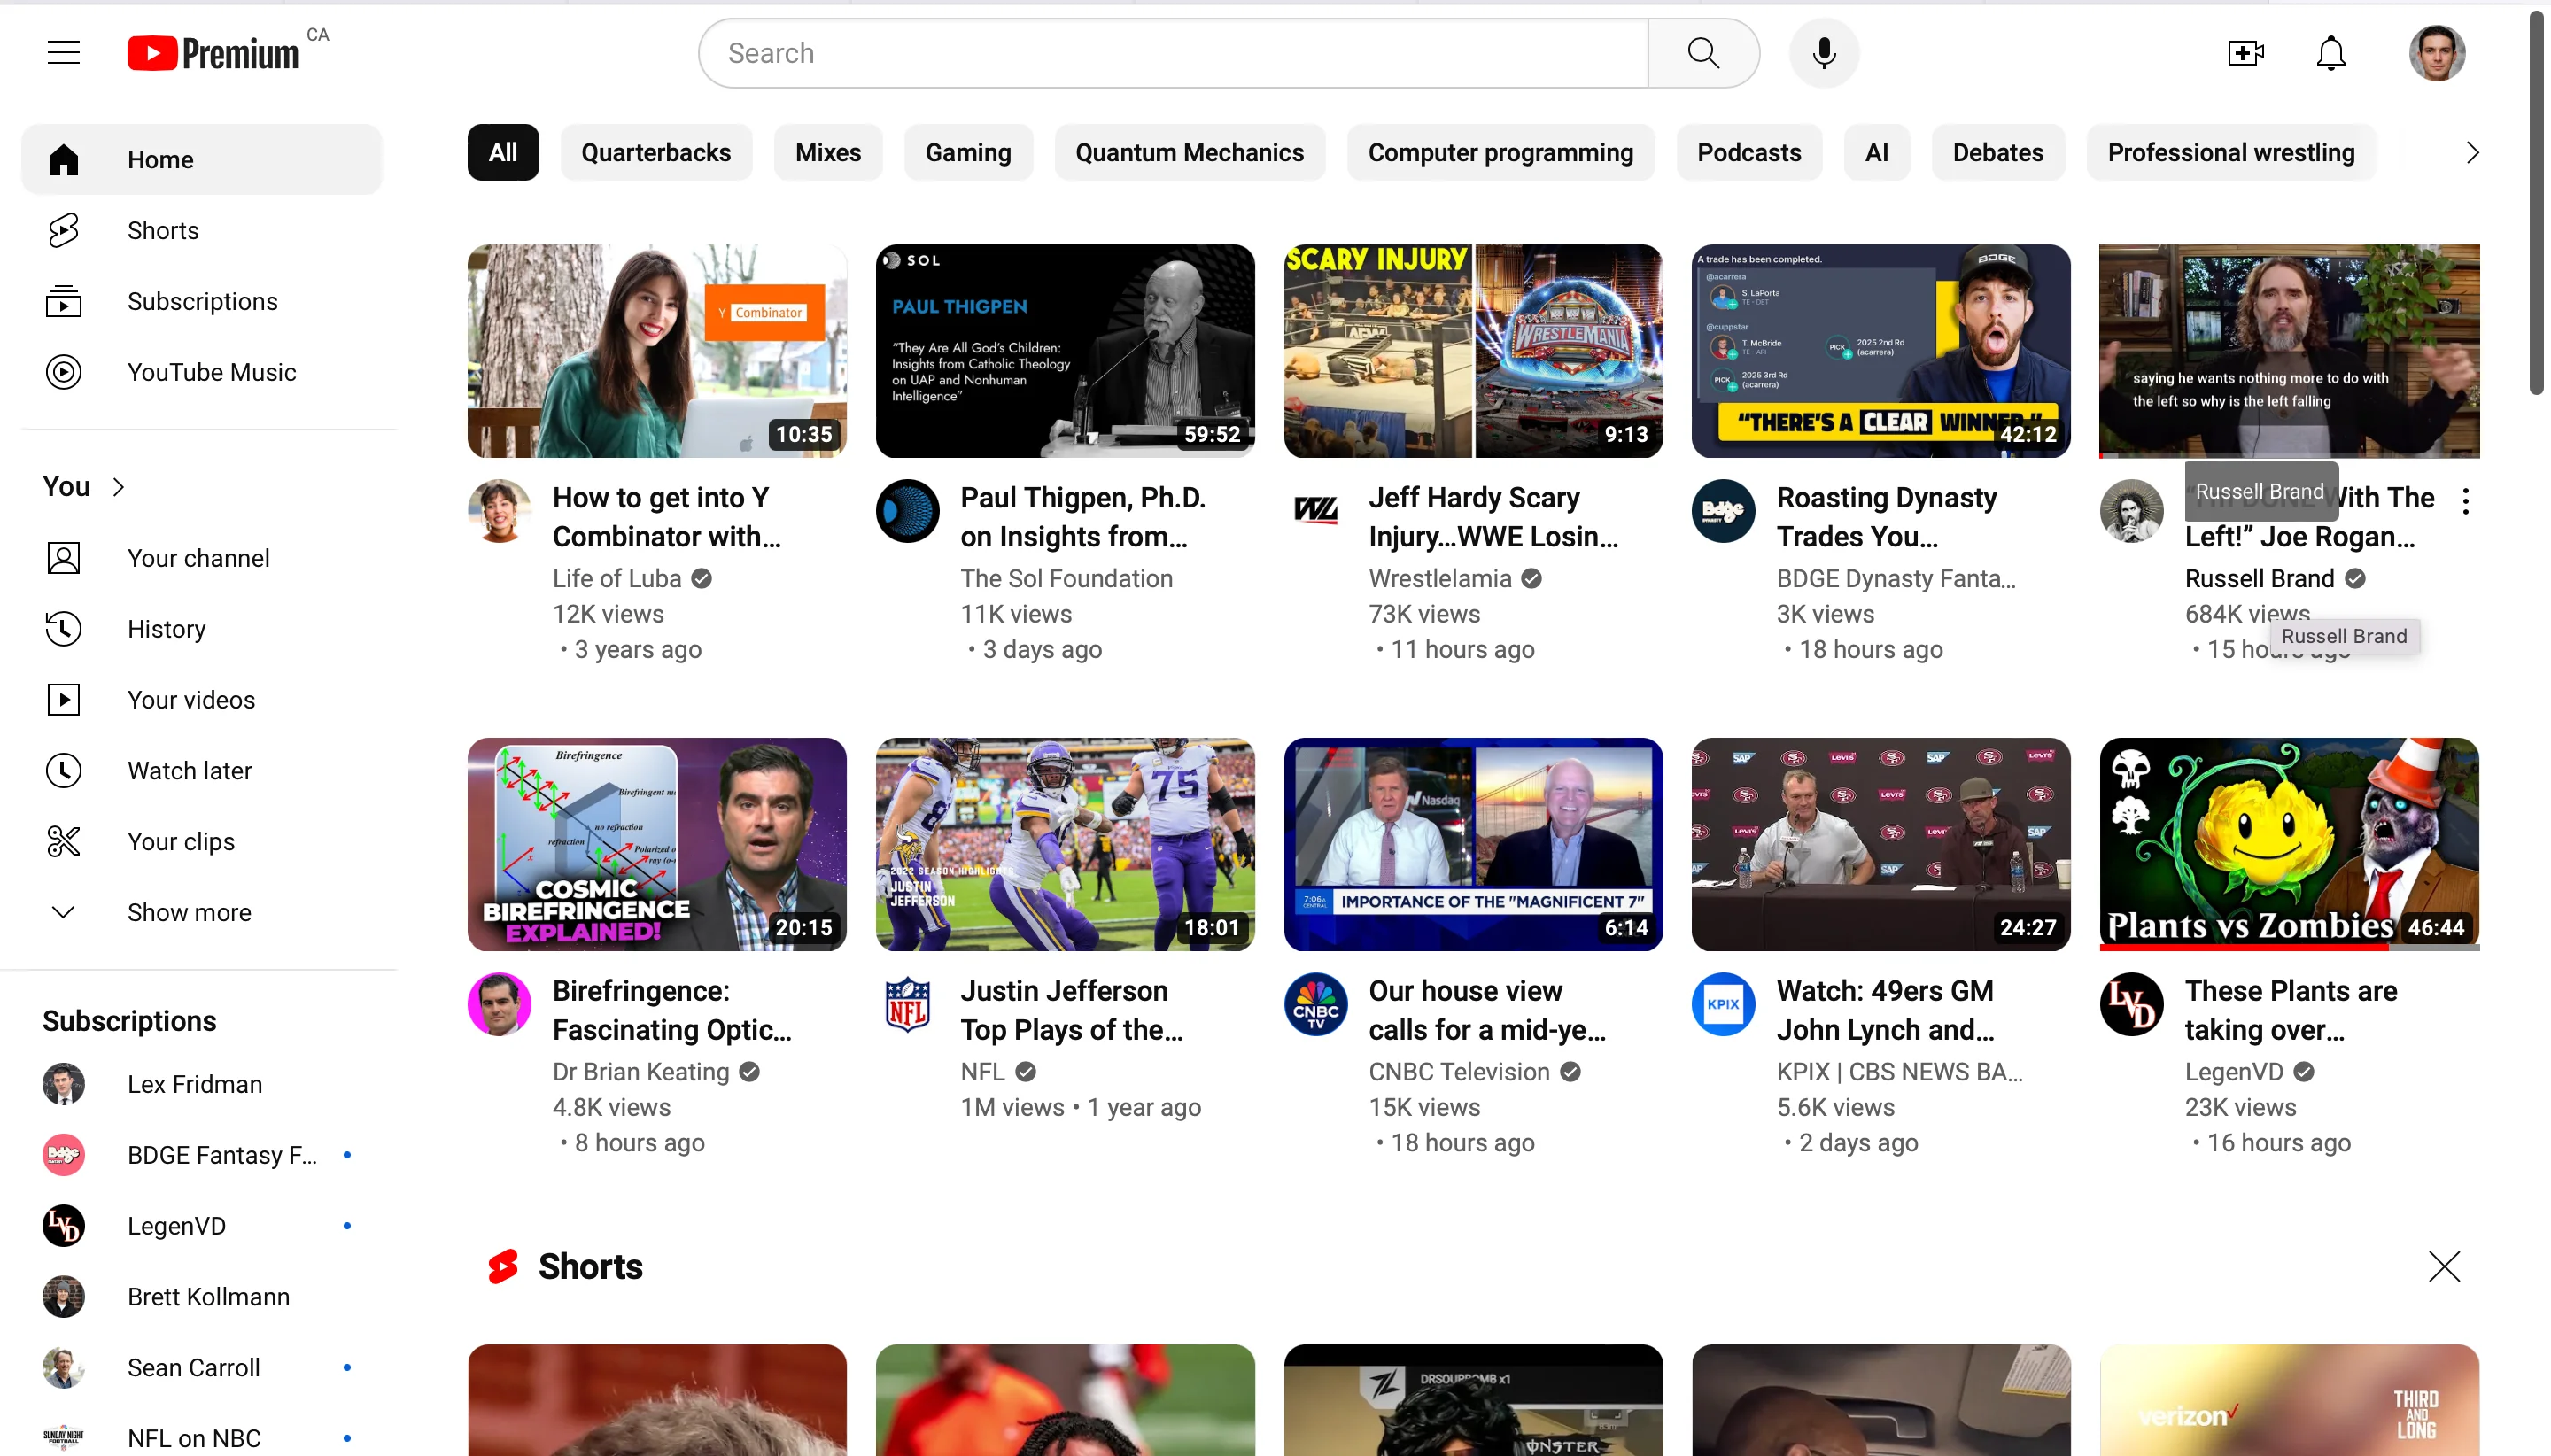The image size is (2551, 1456).
Task: Open more options for Russell Brand video
Action: point(2465,501)
